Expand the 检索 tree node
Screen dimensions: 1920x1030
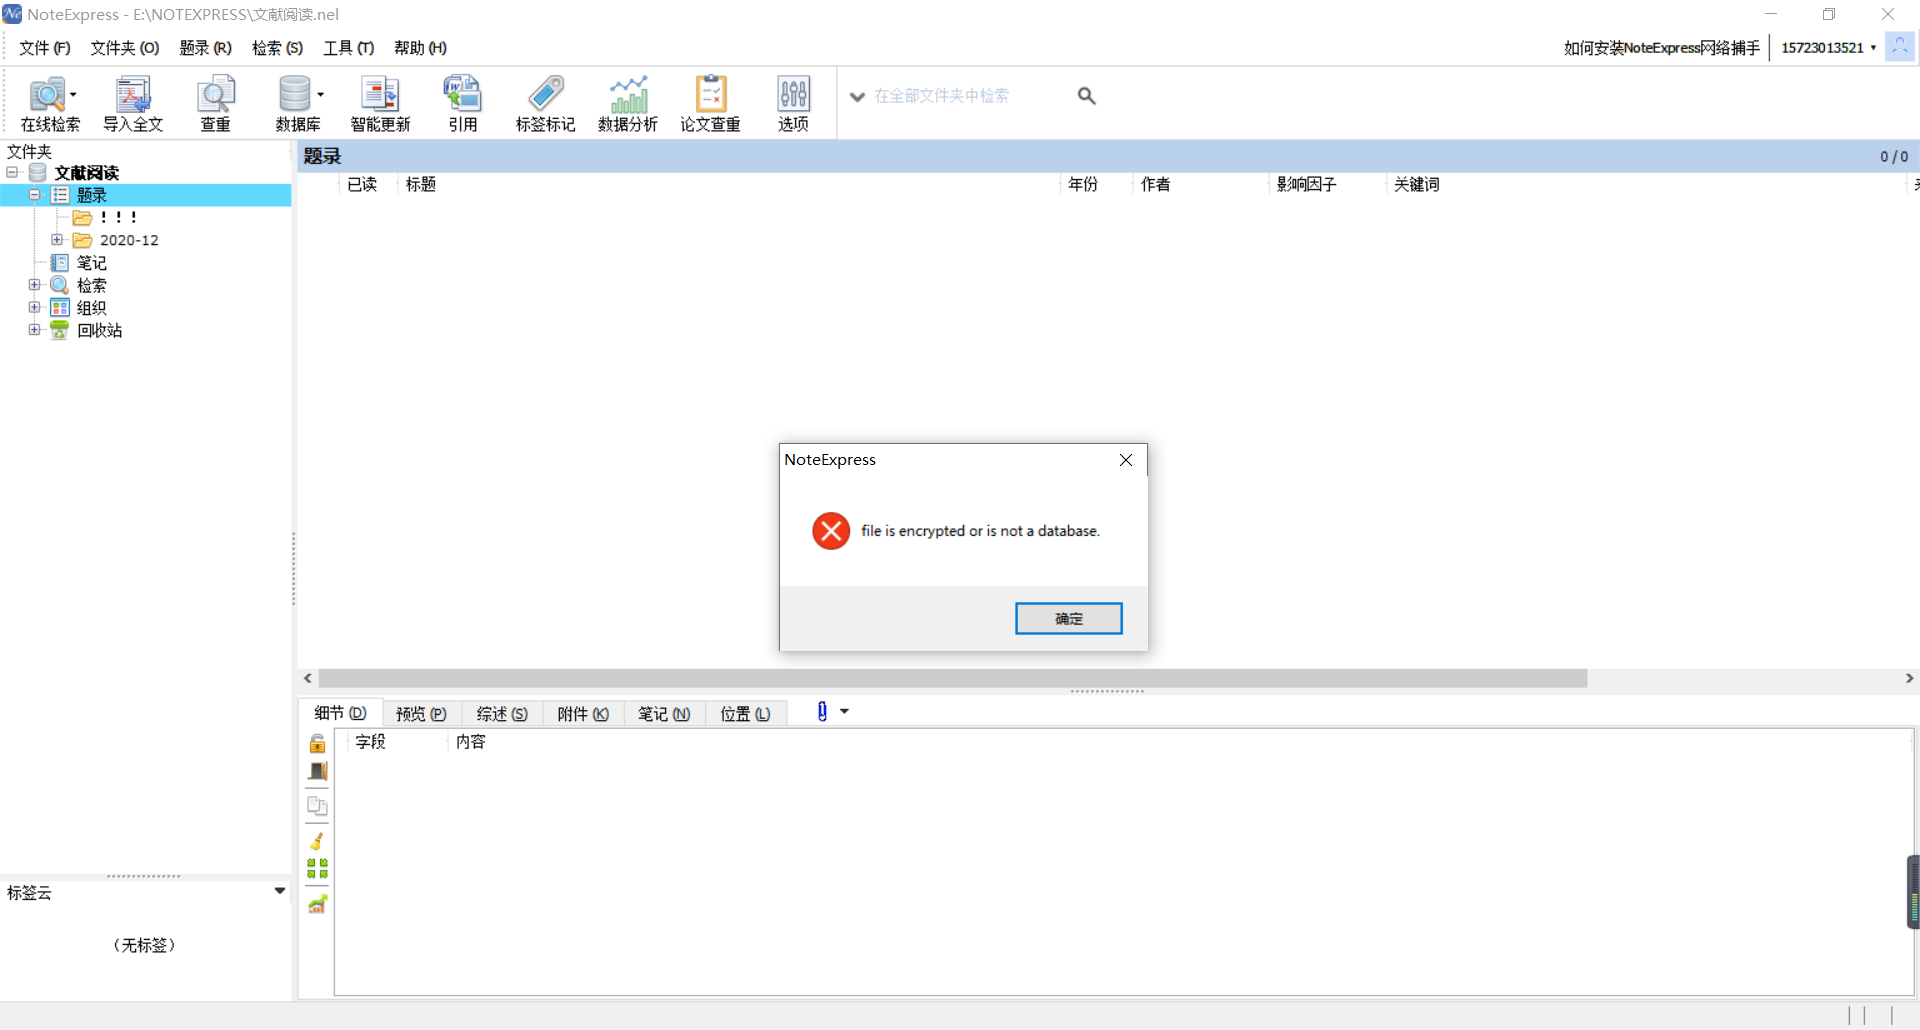click(x=34, y=285)
